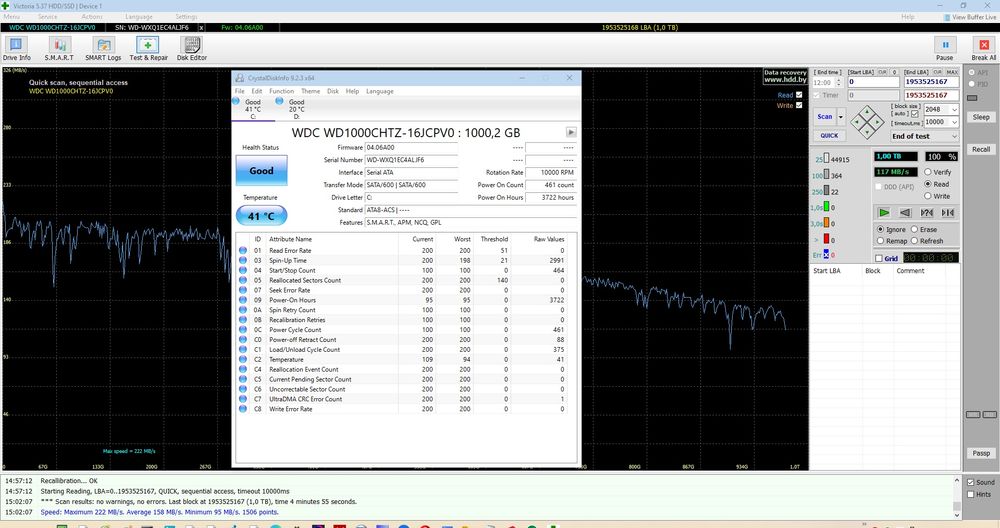Click the Scan button

point(825,117)
